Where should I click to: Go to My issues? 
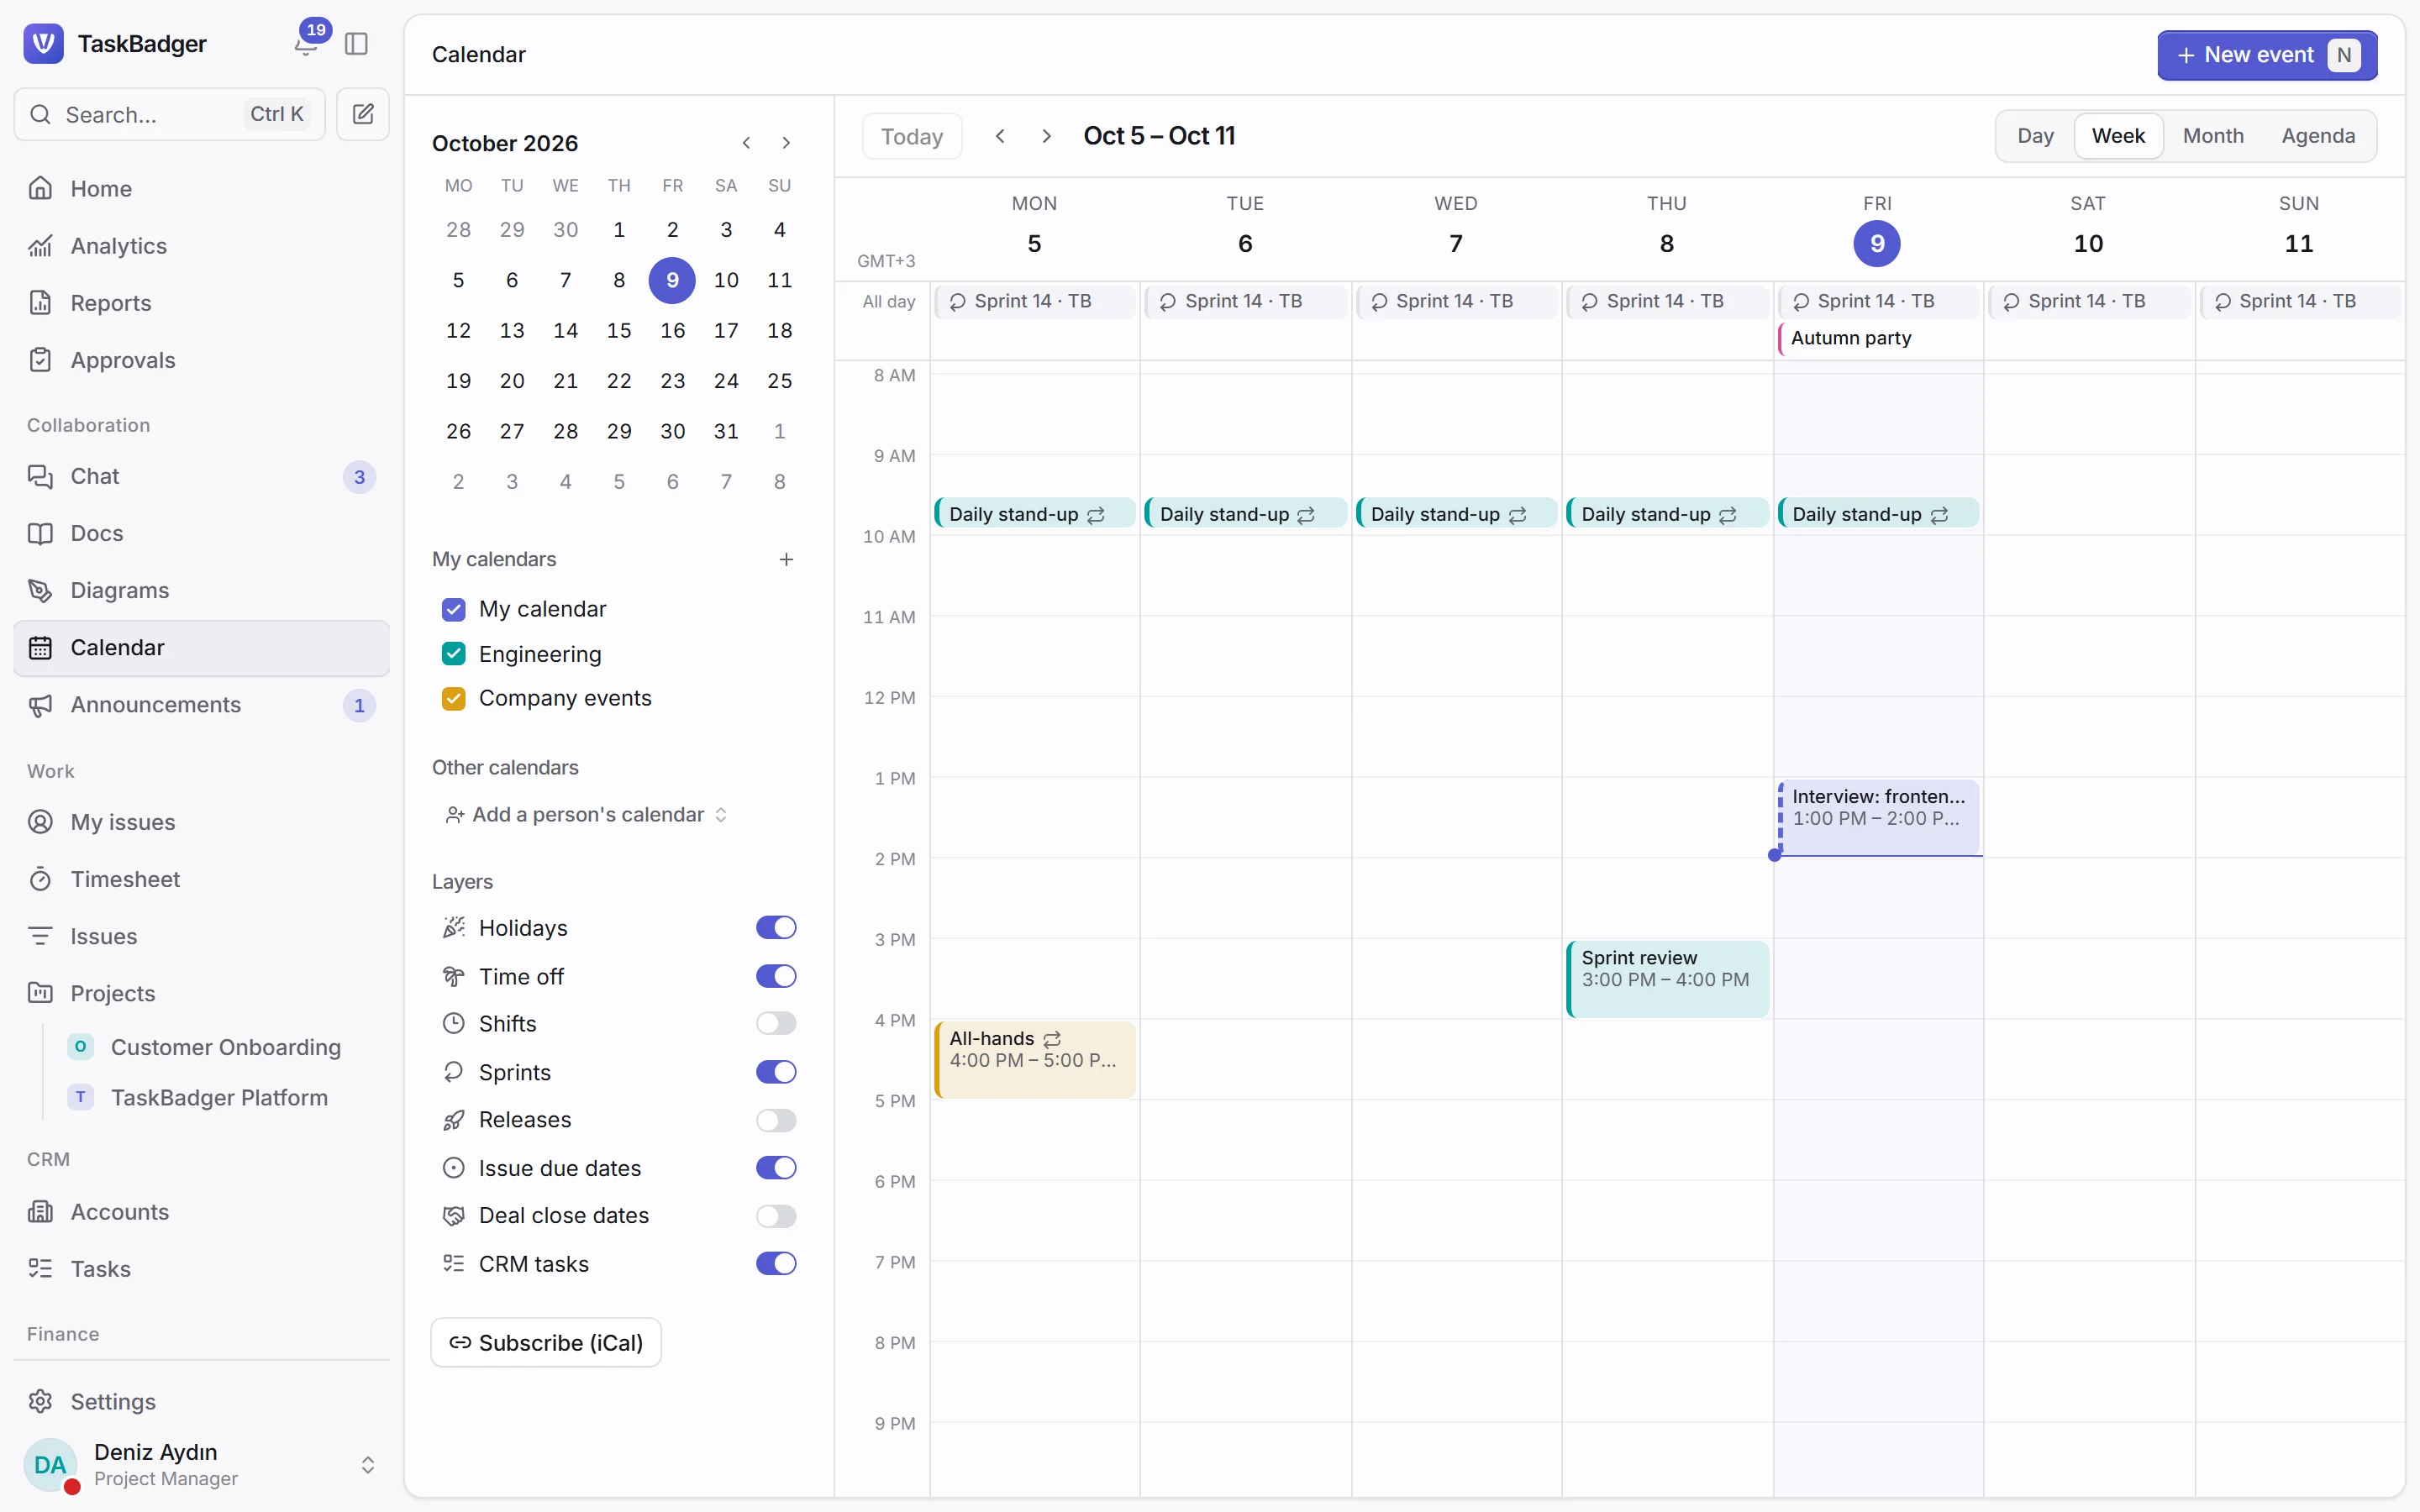coord(201,822)
